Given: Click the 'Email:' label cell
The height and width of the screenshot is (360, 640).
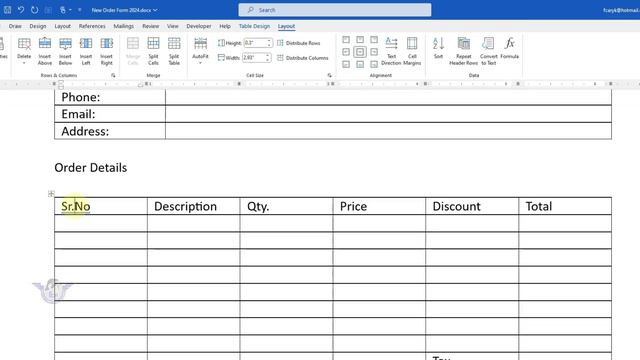Looking at the screenshot, I should (x=110, y=114).
